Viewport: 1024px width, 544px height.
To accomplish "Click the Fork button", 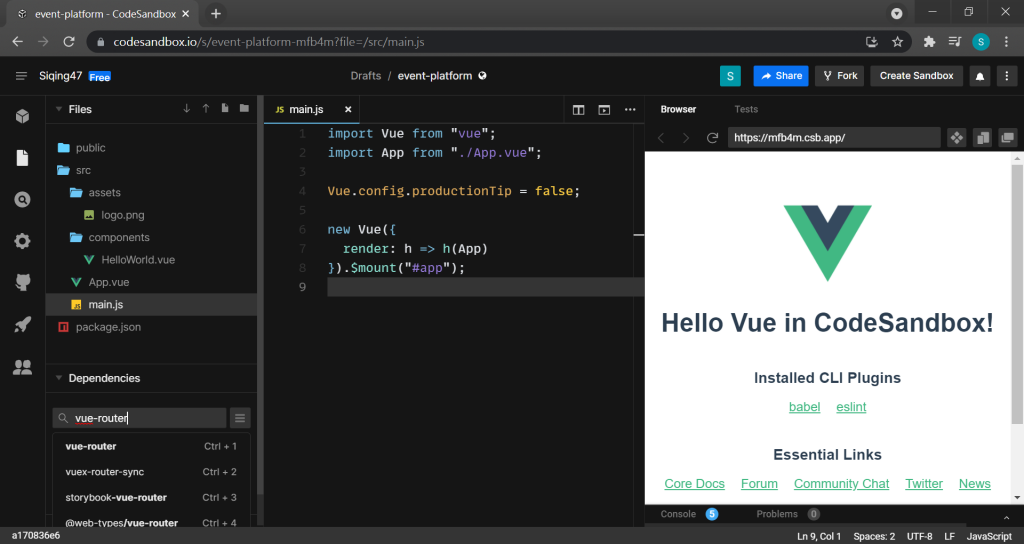I will pos(840,76).
